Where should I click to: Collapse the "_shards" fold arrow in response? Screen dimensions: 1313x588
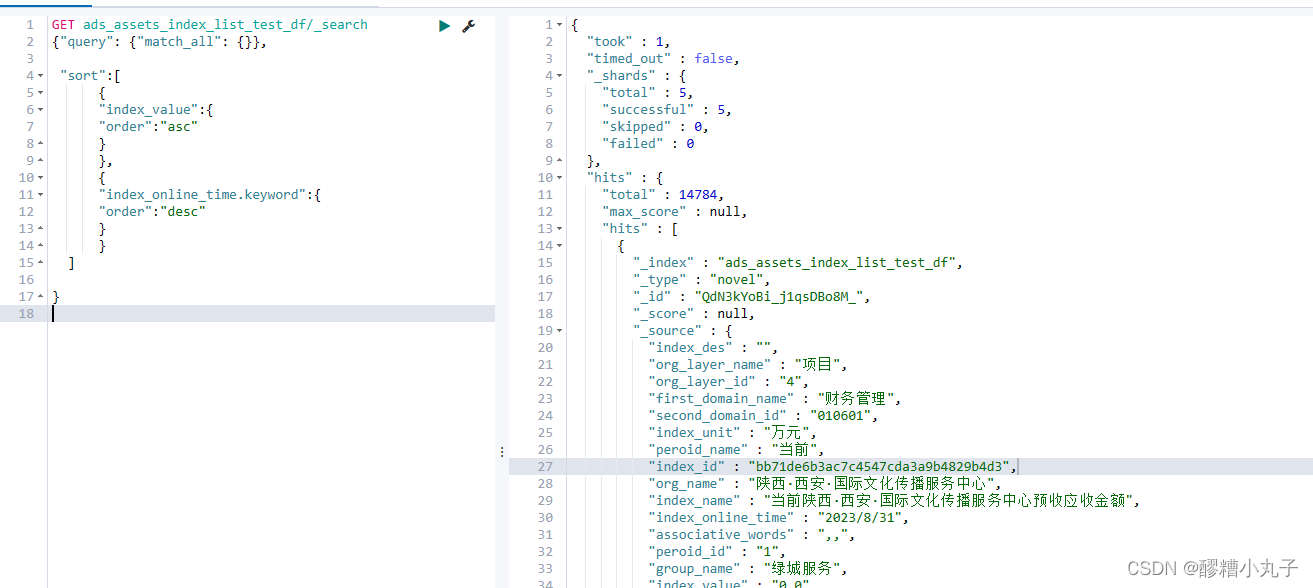pyautogui.click(x=560, y=76)
